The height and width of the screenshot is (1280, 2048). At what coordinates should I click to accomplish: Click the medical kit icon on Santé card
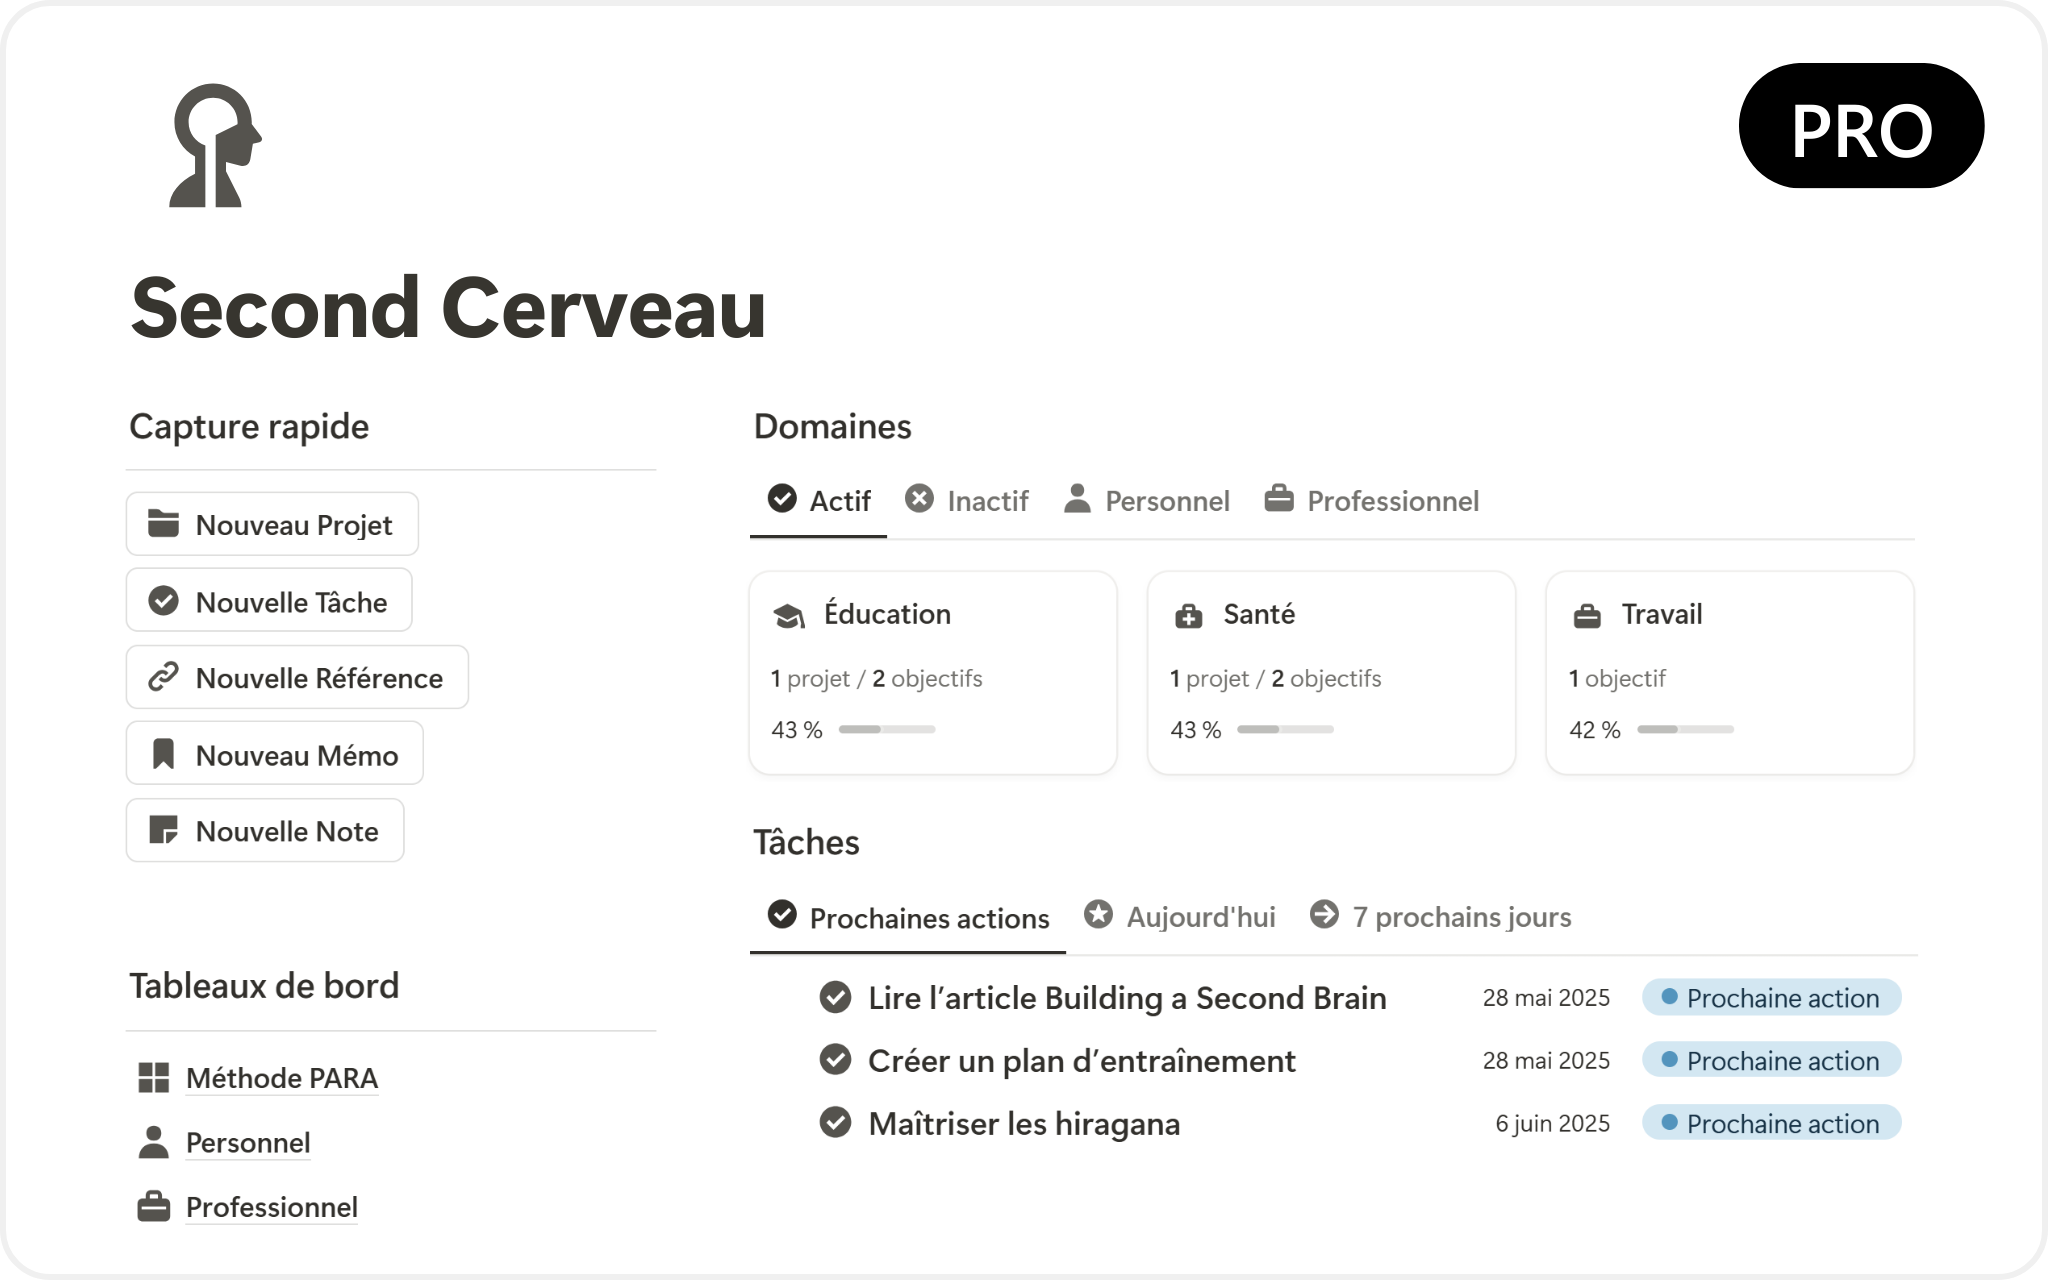tap(1188, 616)
